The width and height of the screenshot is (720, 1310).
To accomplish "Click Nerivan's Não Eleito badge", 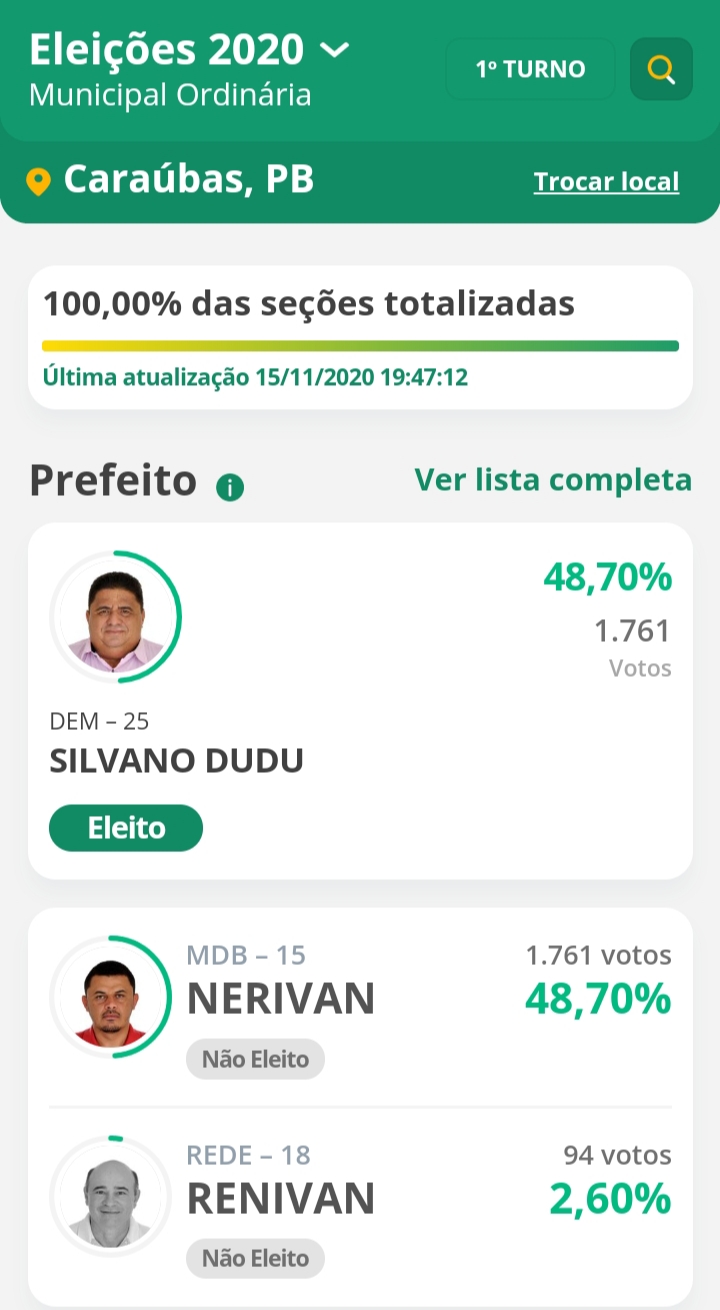I will coord(255,1059).
